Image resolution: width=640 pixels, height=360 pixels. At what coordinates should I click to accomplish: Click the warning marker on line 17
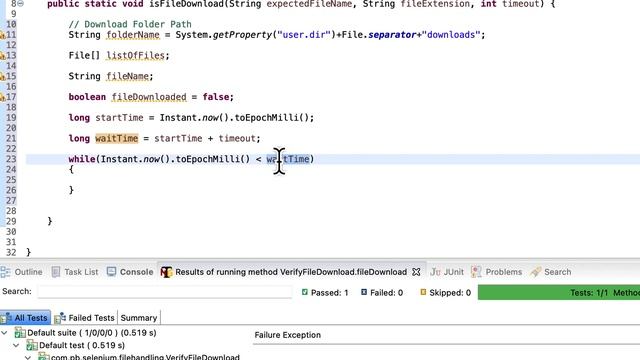(x=2, y=97)
